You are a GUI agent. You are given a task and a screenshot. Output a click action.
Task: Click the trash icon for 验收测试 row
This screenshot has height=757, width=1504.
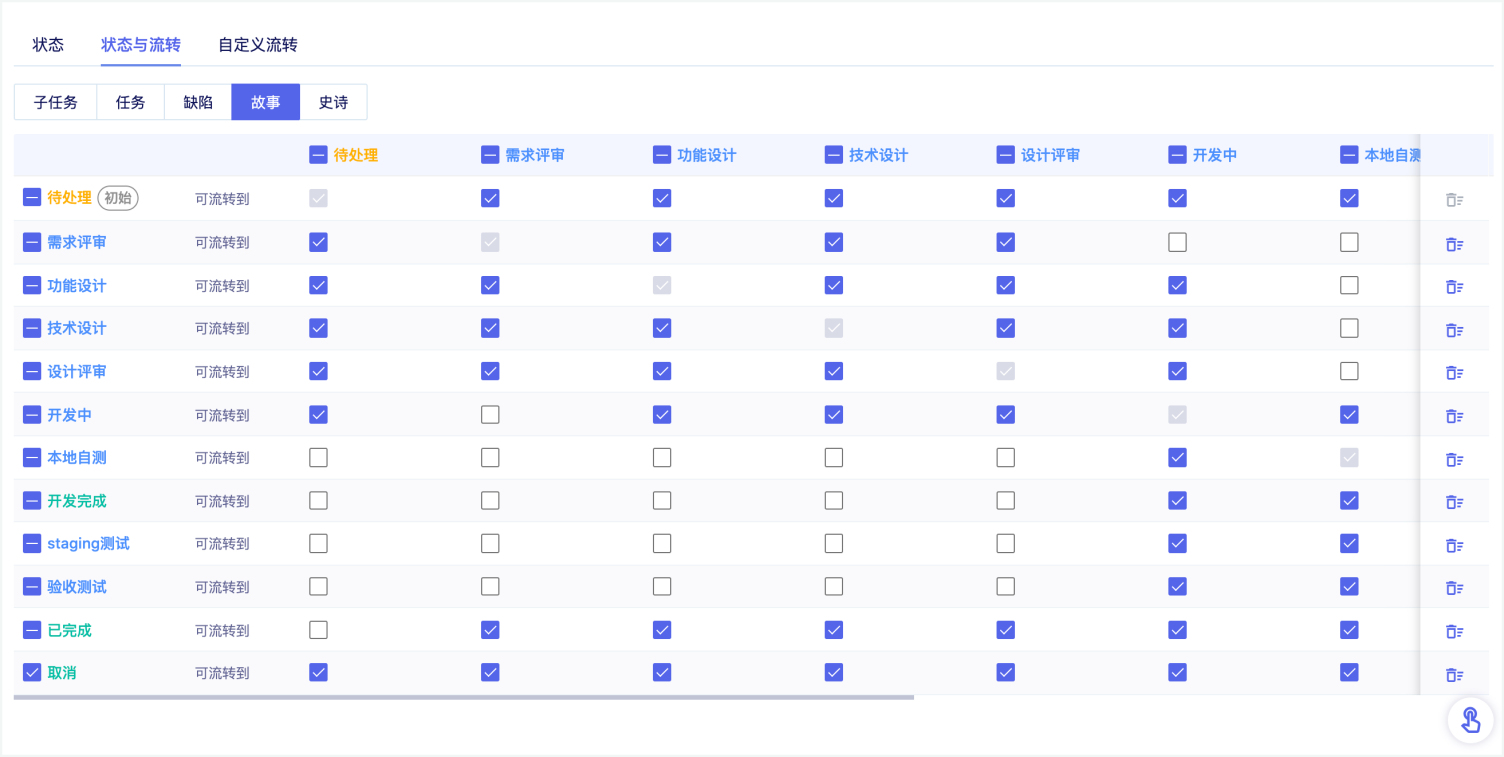point(1454,588)
